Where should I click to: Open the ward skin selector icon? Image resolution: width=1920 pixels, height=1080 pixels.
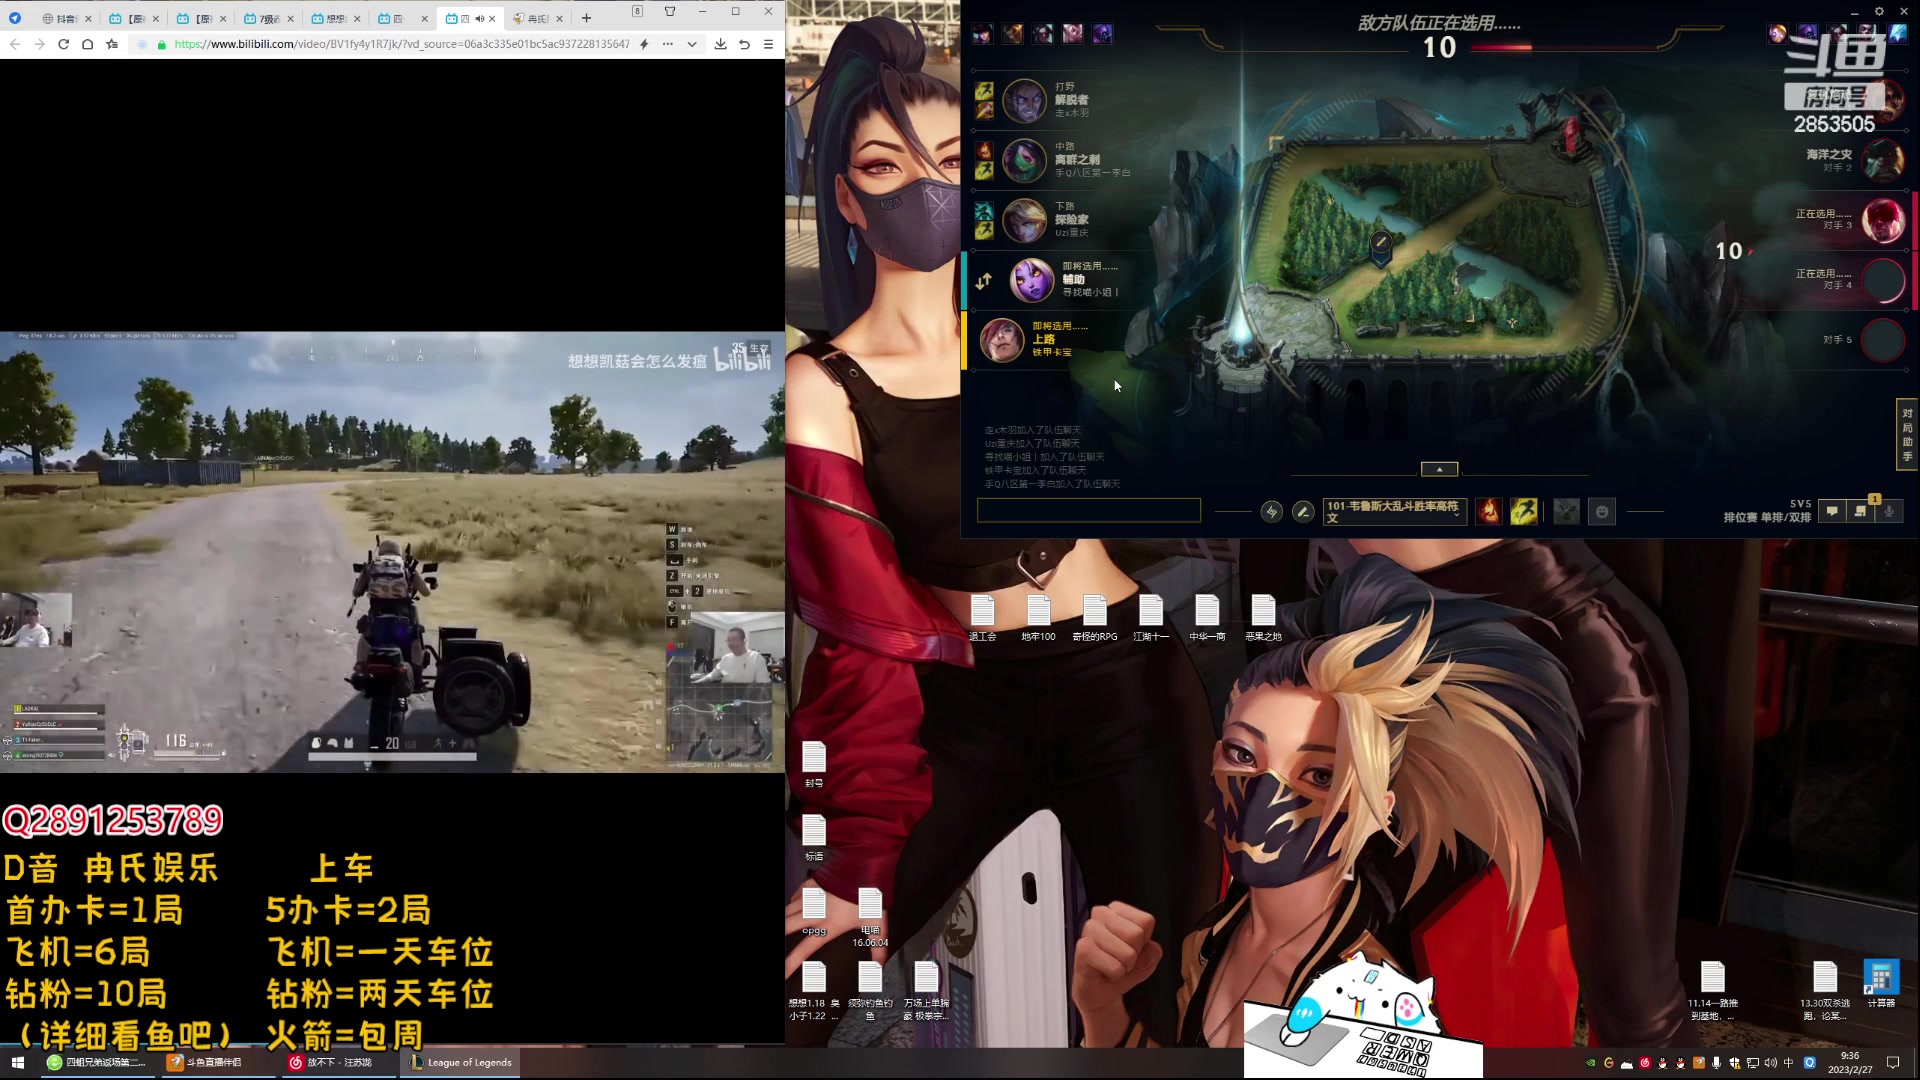1567,512
